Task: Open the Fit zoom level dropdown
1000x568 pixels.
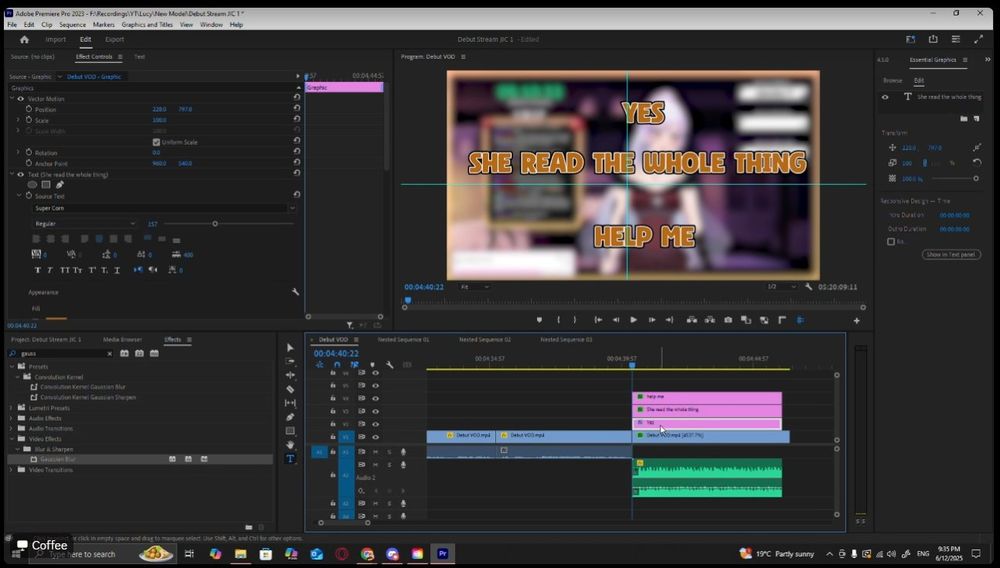Action: point(474,287)
